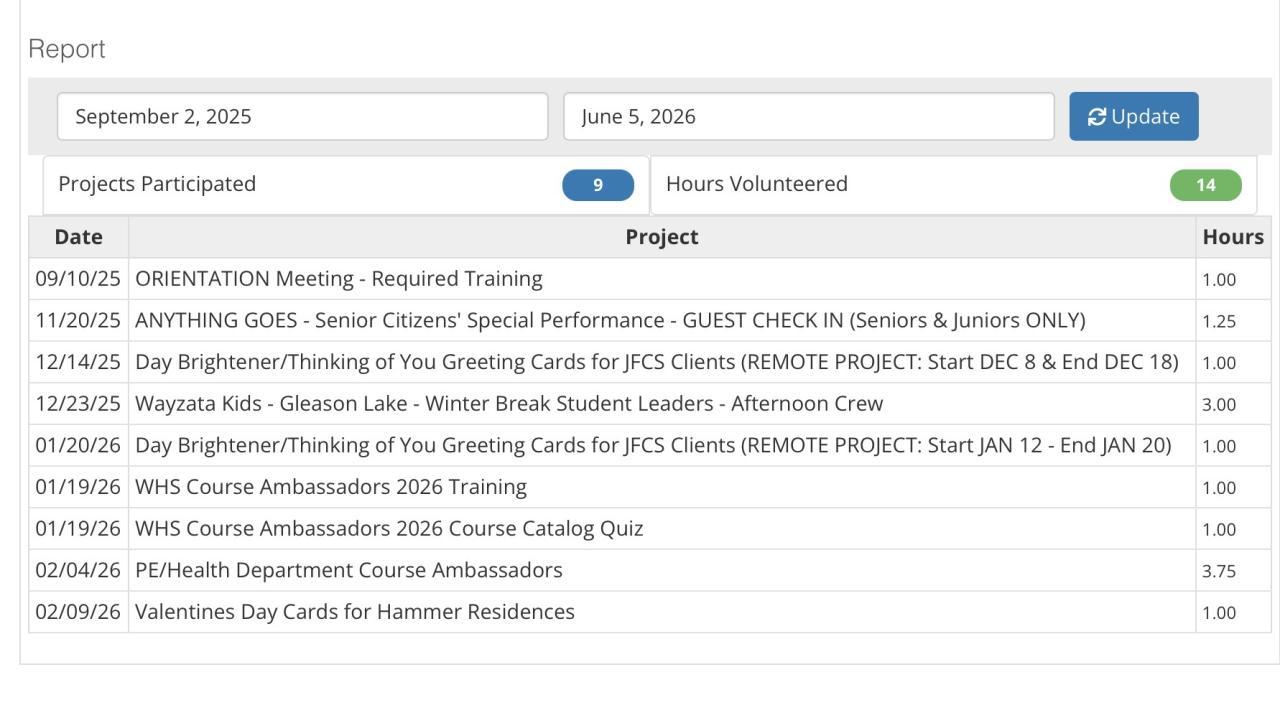The width and height of the screenshot is (1280, 713).
Task: Click WHS Course Ambassadors 2026 Training entry
Action: 330,487
